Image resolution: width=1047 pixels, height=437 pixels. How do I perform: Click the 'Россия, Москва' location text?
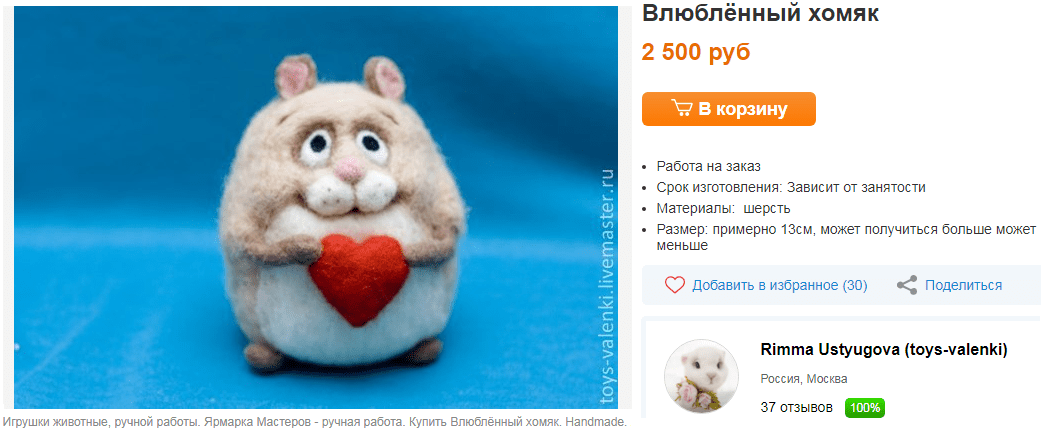(x=804, y=379)
